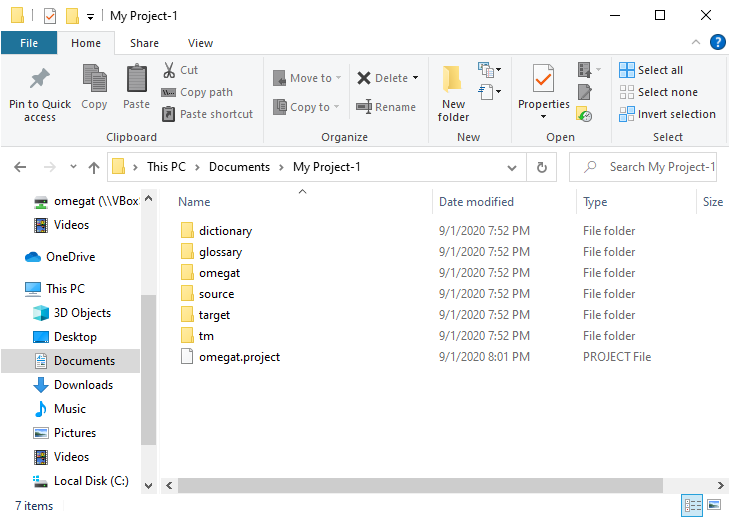Open the New item dropdown

click(x=489, y=70)
